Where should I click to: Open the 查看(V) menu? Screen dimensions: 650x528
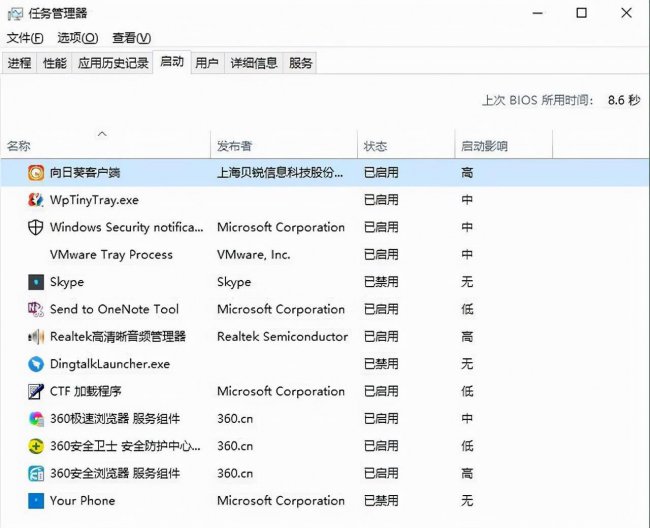[131, 38]
